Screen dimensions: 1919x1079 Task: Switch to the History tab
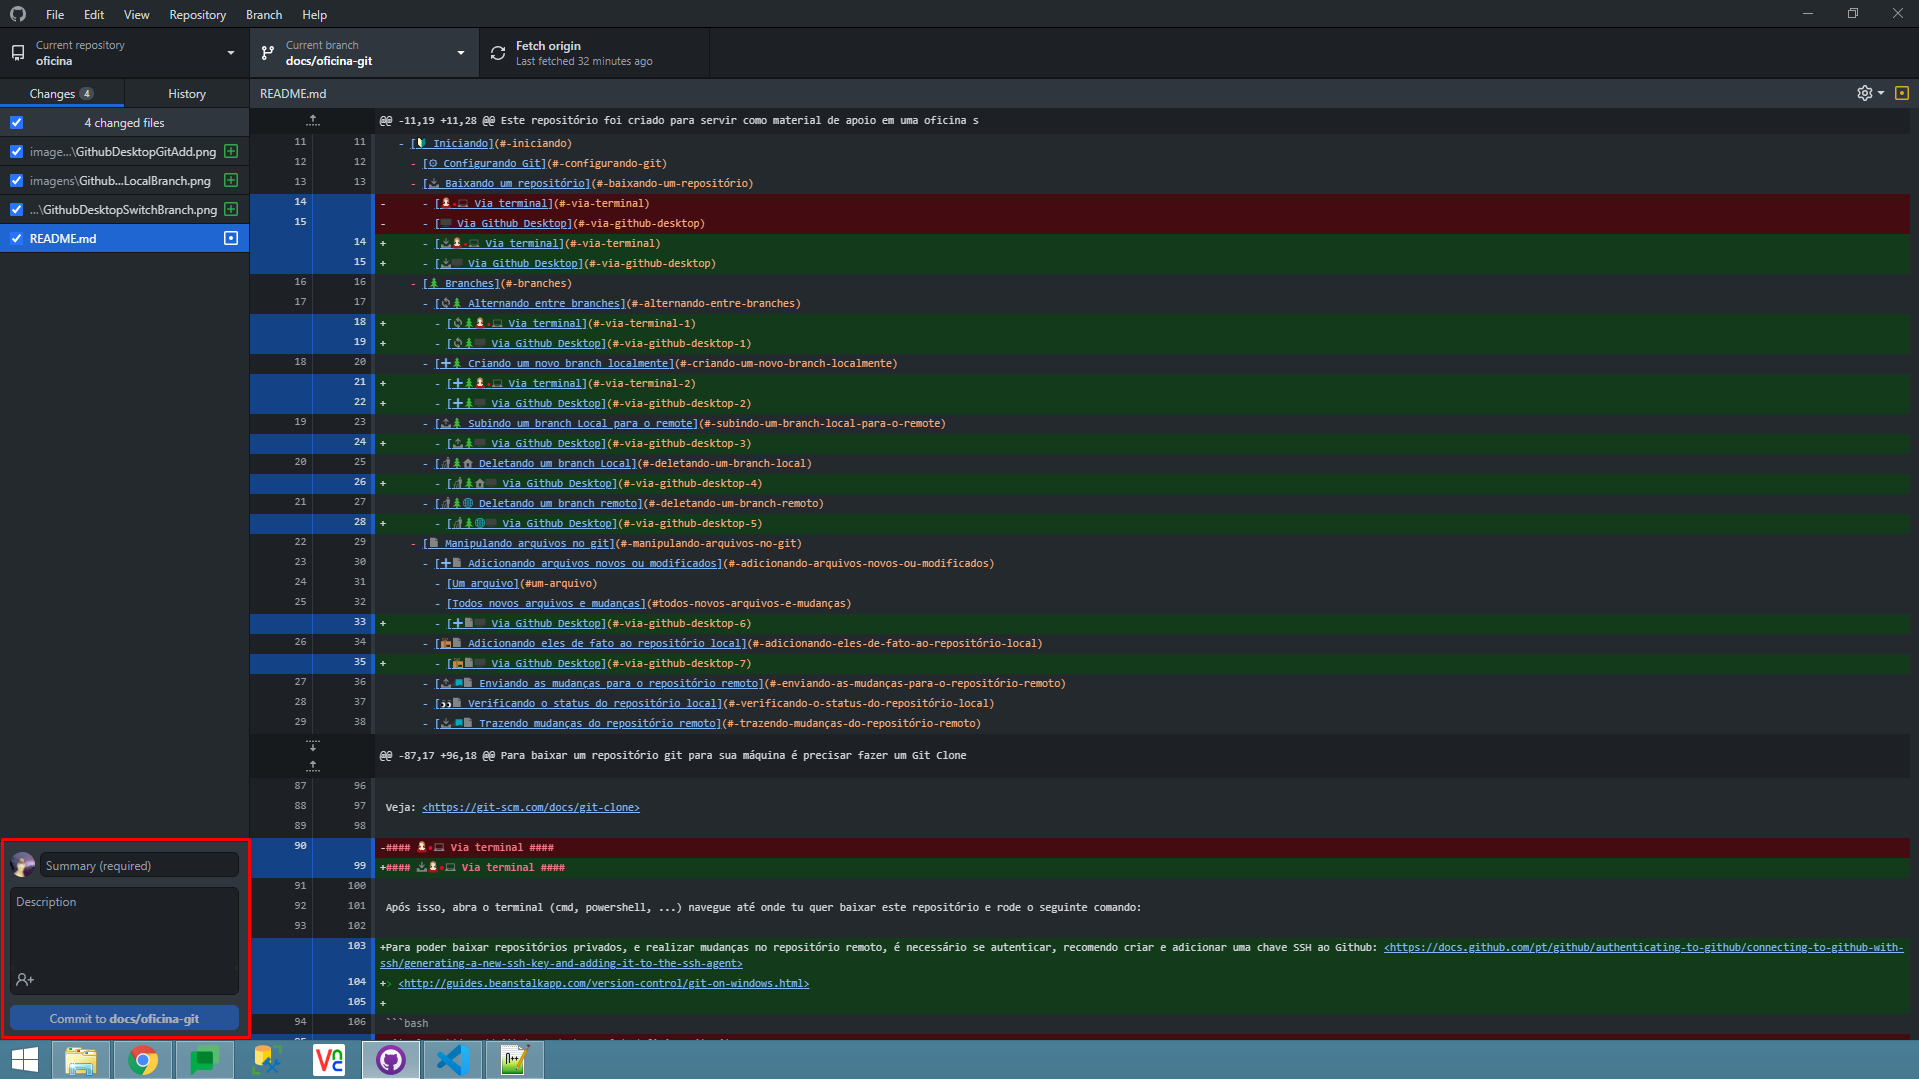(x=187, y=93)
